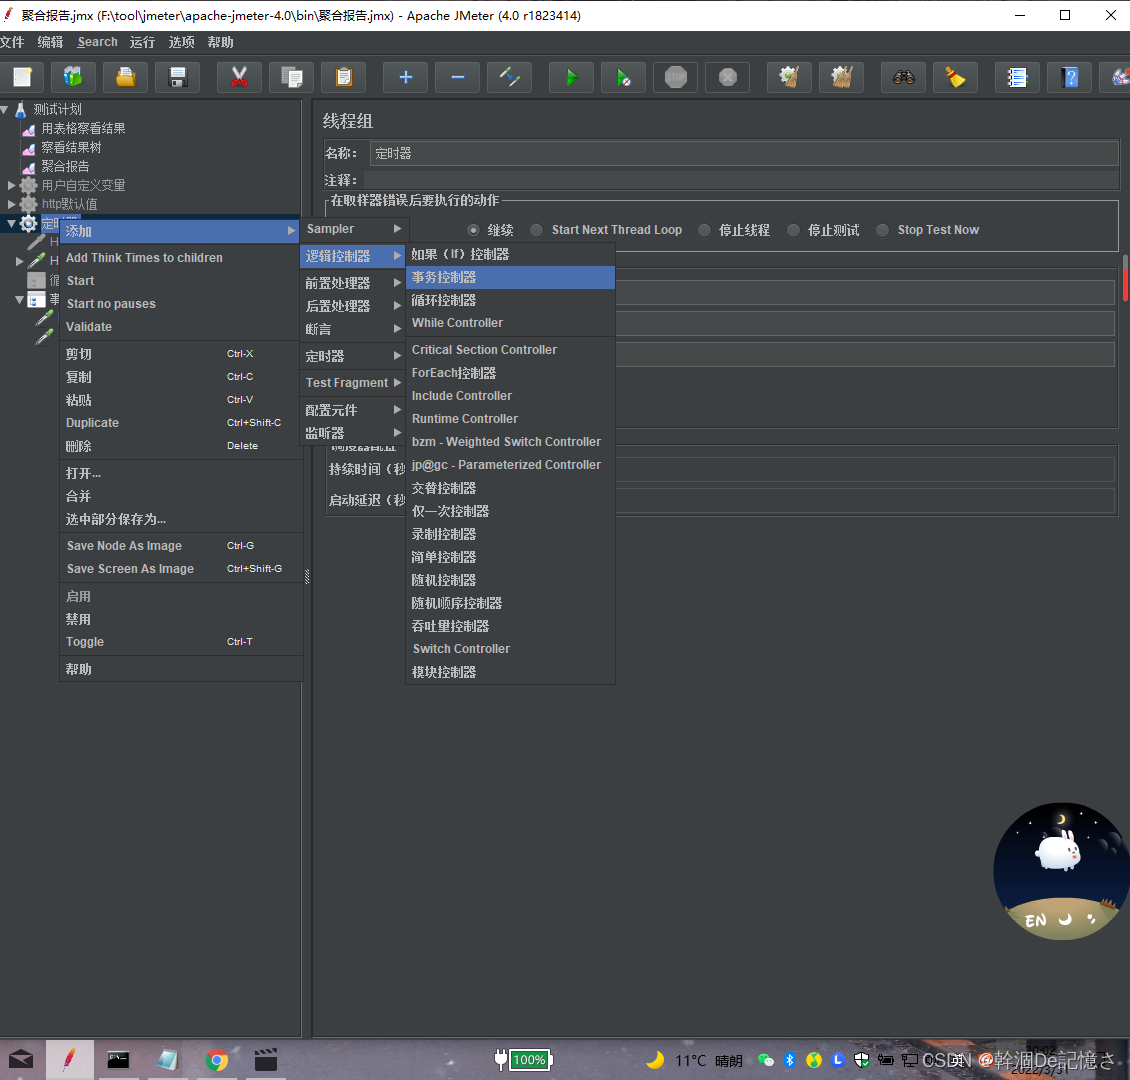Click Add Think Times to children
The height and width of the screenshot is (1080, 1130).
181,258
